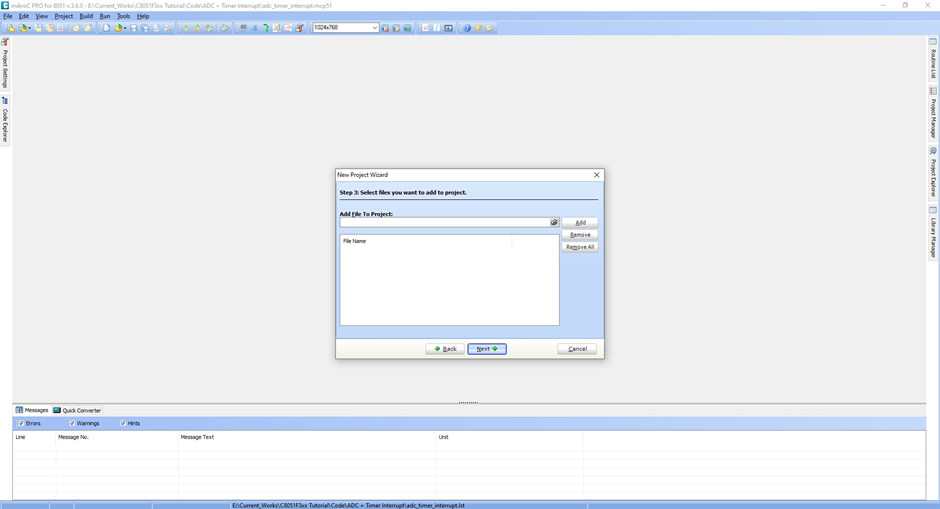Click the Save File floppy disk icon
The width and height of the screenshot is (940, 509).
pyautogui.click(x=133, y=28)
